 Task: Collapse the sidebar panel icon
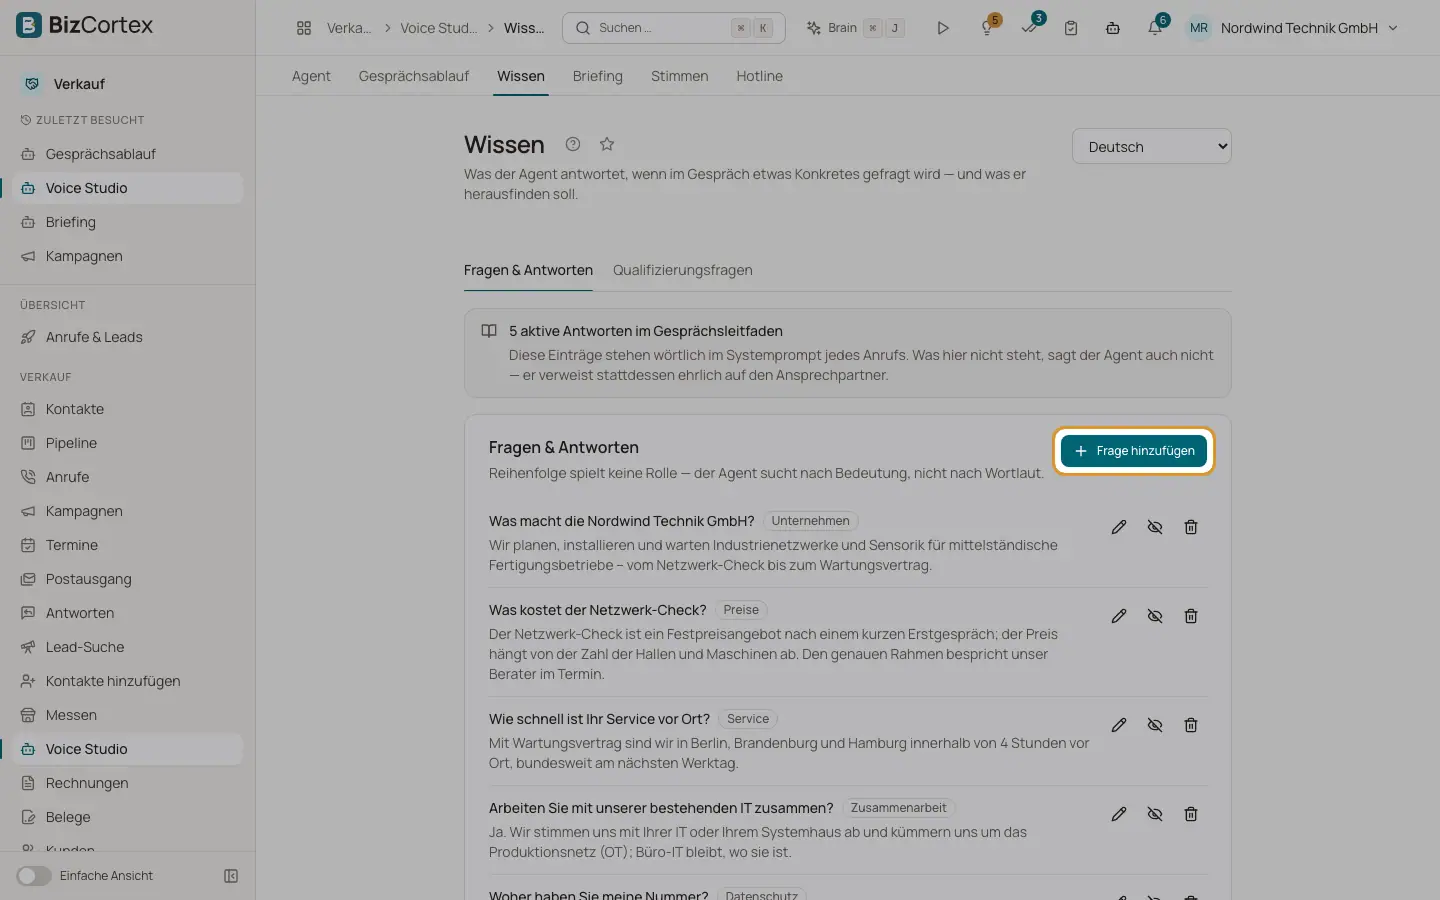231,876
